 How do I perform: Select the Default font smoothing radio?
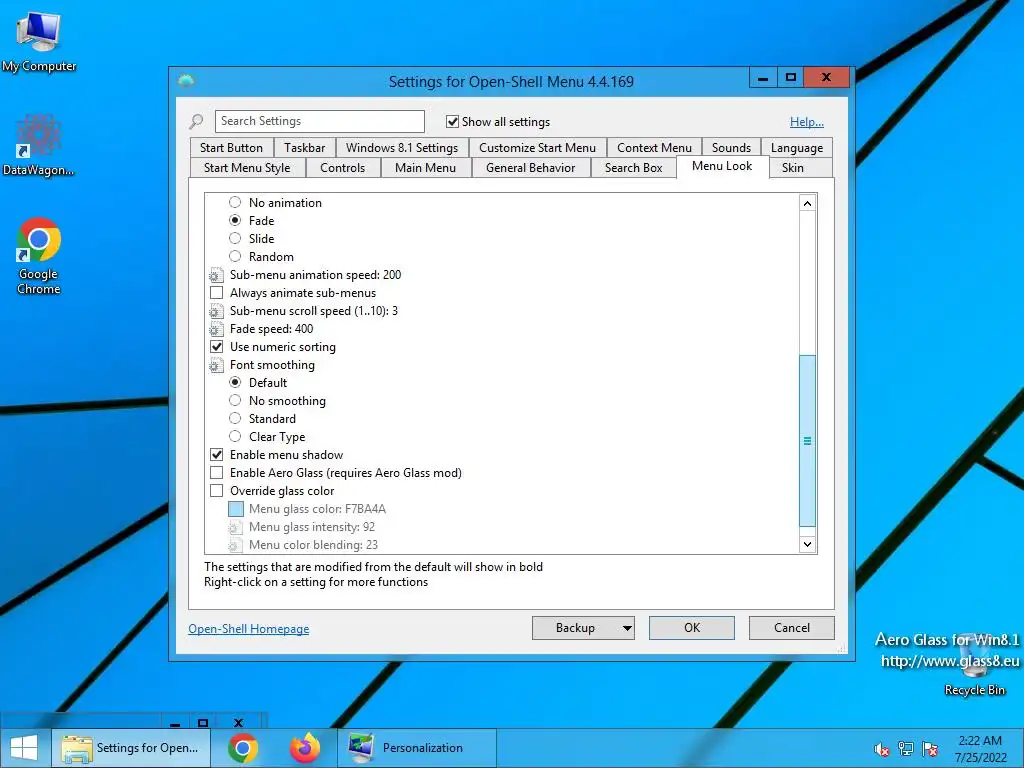coord(235,383)
